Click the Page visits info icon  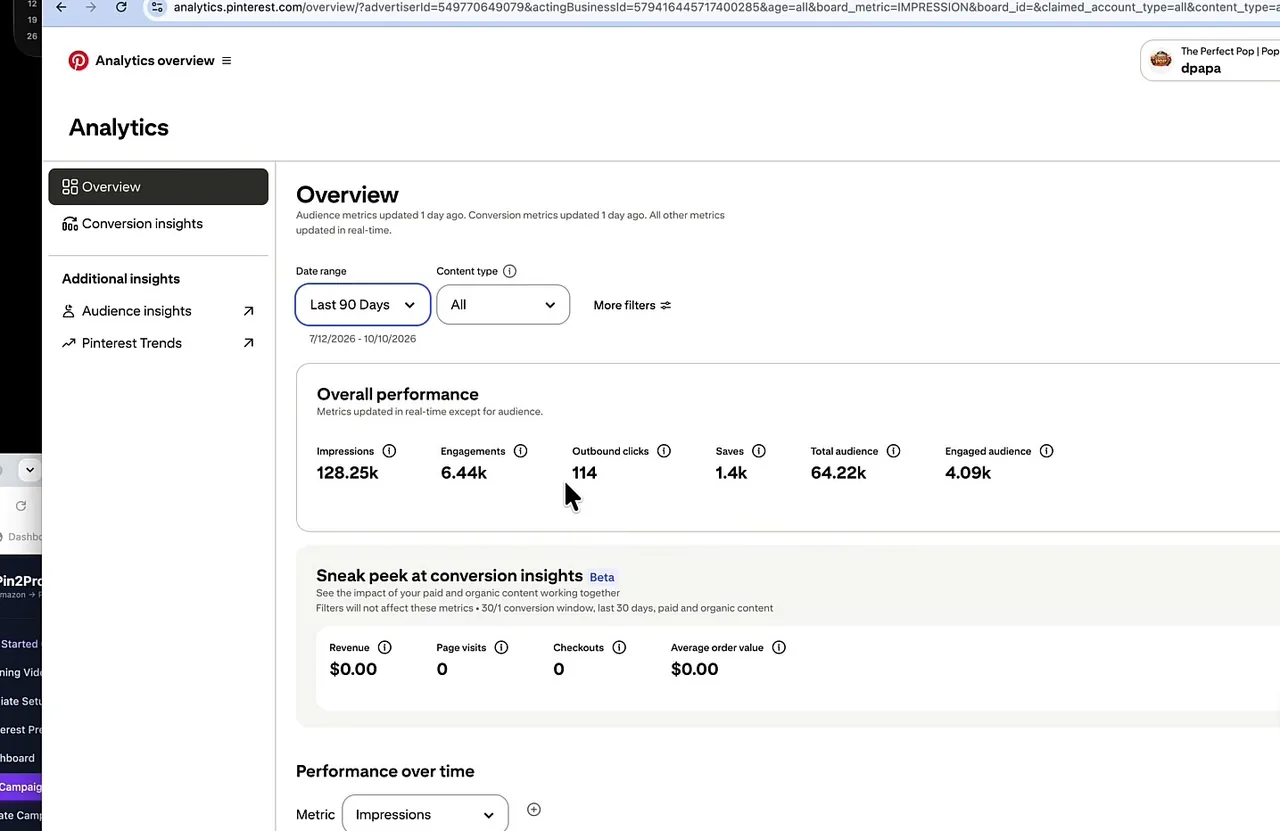point(502,648)
